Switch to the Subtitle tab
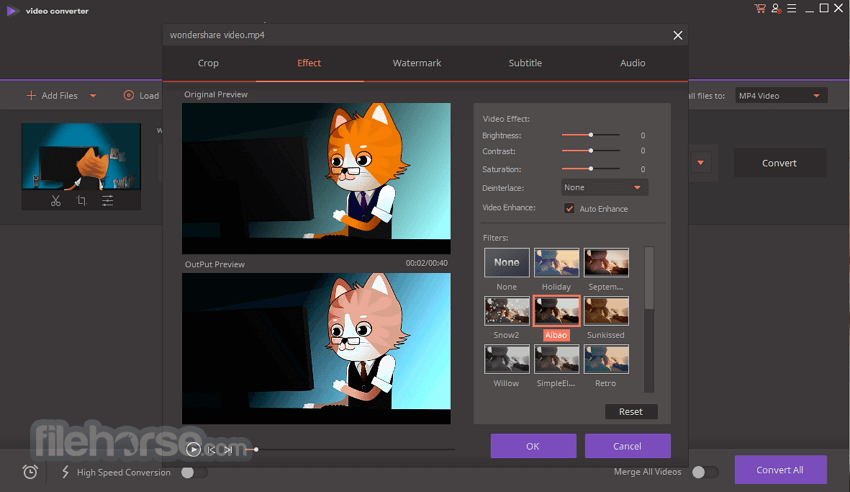 [525, 63]
